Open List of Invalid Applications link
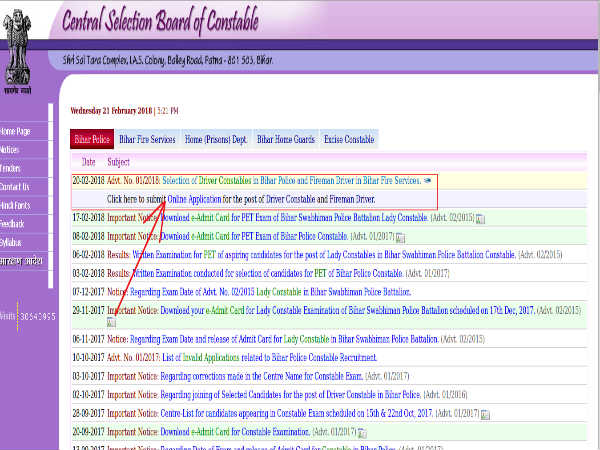This screenshot has height=450, width=600. (x=269, y=358)
